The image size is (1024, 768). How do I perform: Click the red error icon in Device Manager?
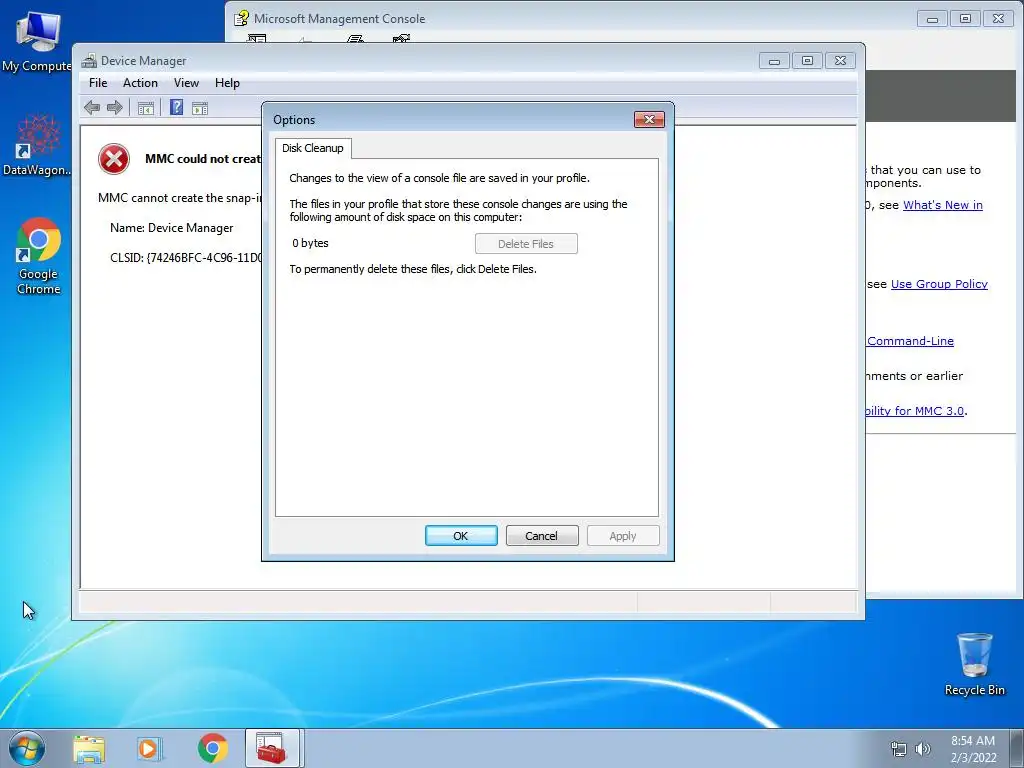114,159
